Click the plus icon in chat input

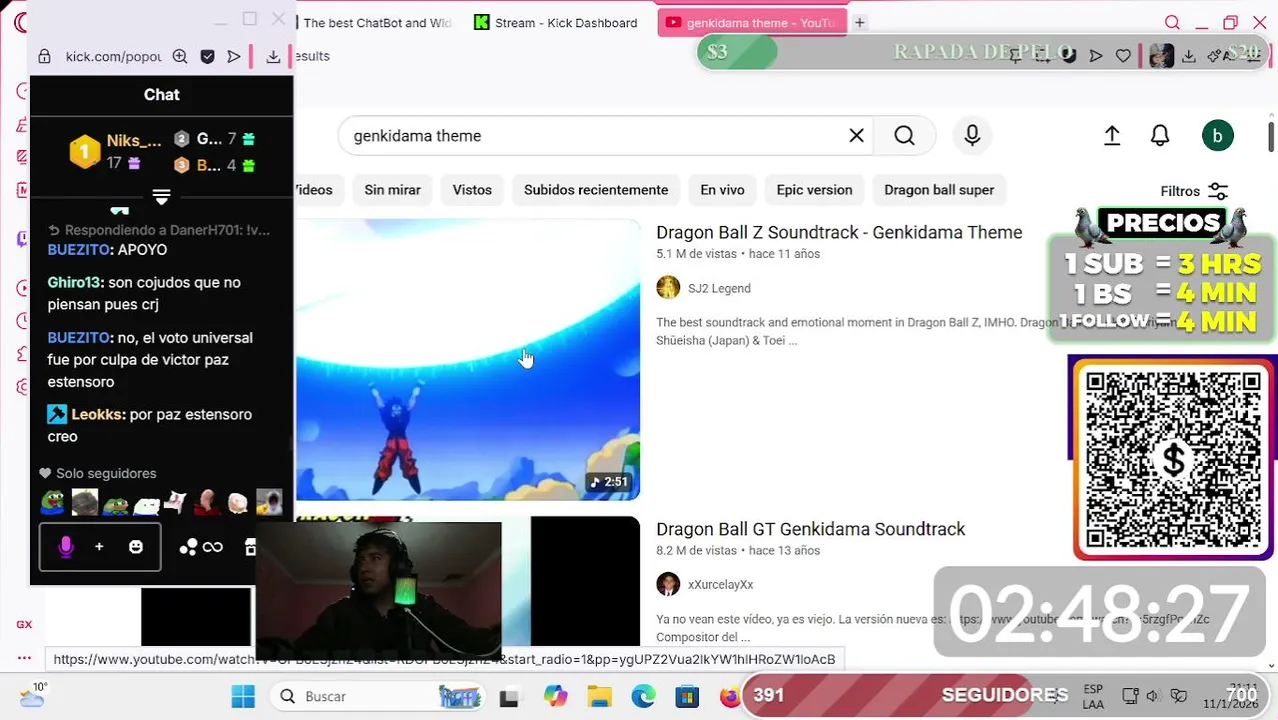(x=99, y=547)
